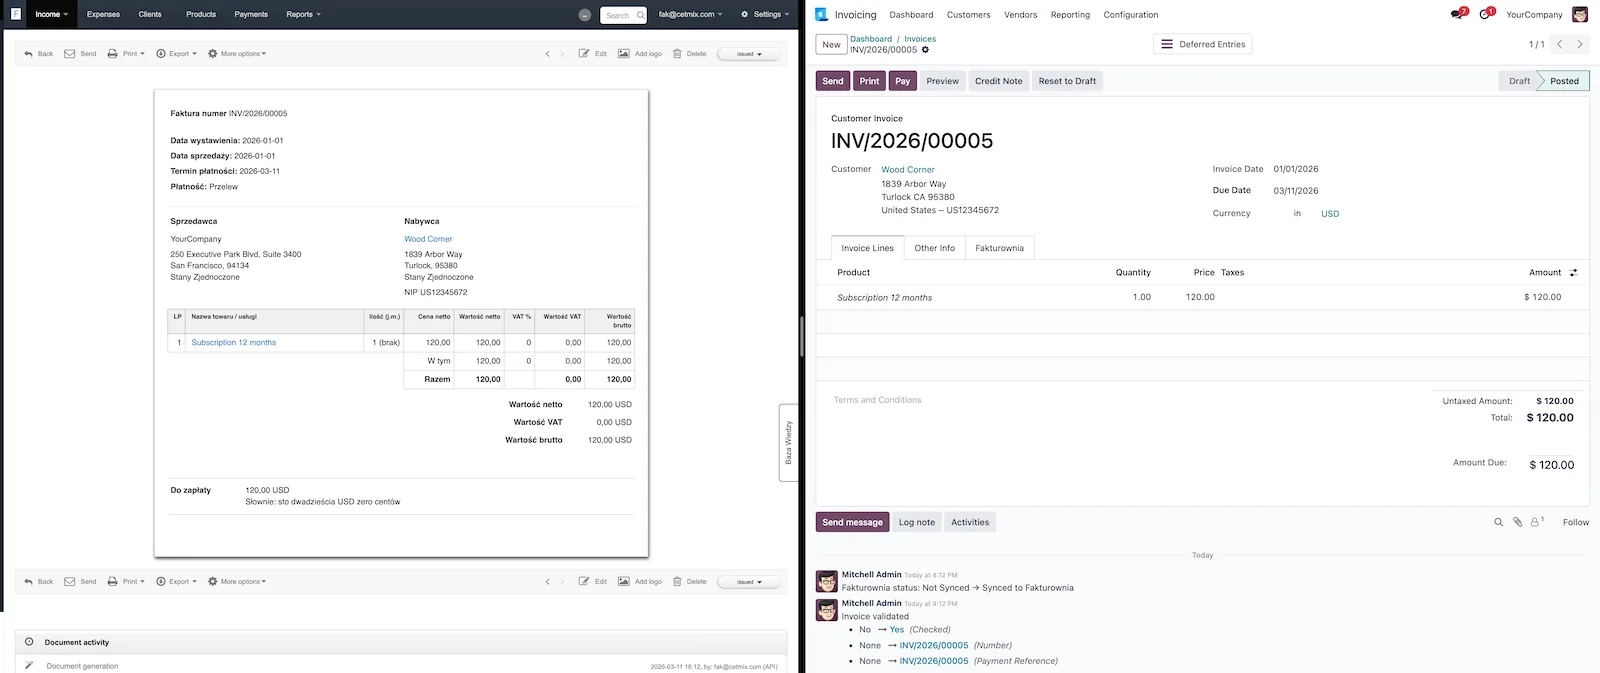This screenshot has height=673, width=1600.
Task: Click the New button in Odoo
Action: click(832, 44)
